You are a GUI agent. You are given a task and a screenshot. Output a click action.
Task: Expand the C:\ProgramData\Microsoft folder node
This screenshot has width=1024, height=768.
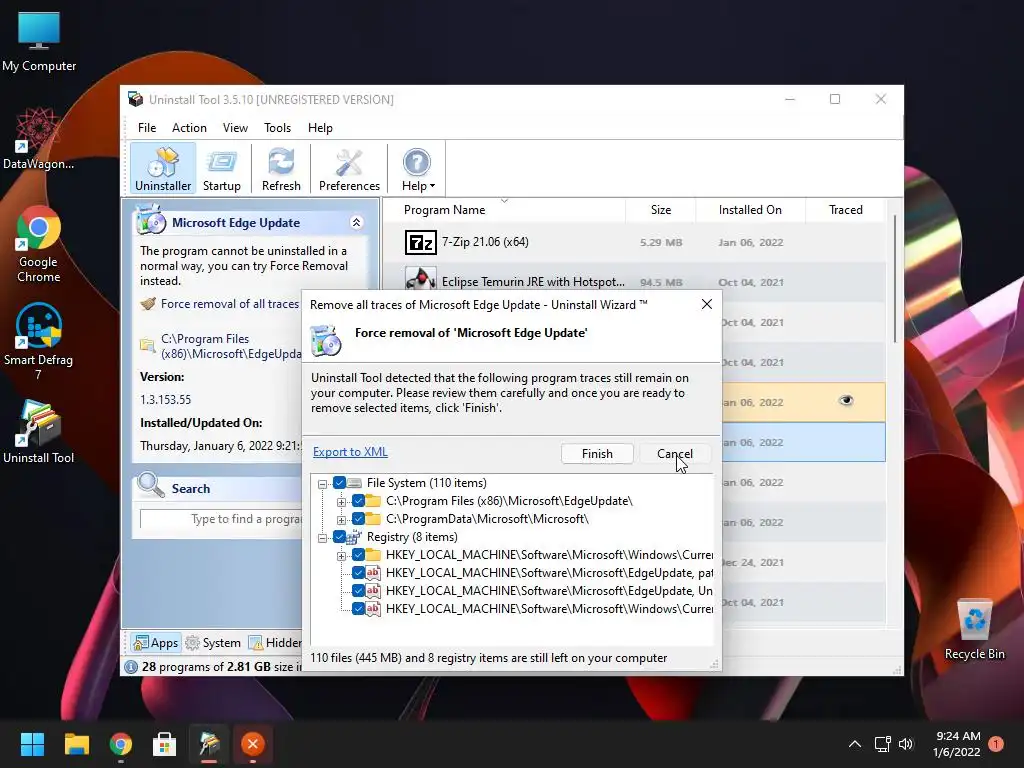point(341,520)
